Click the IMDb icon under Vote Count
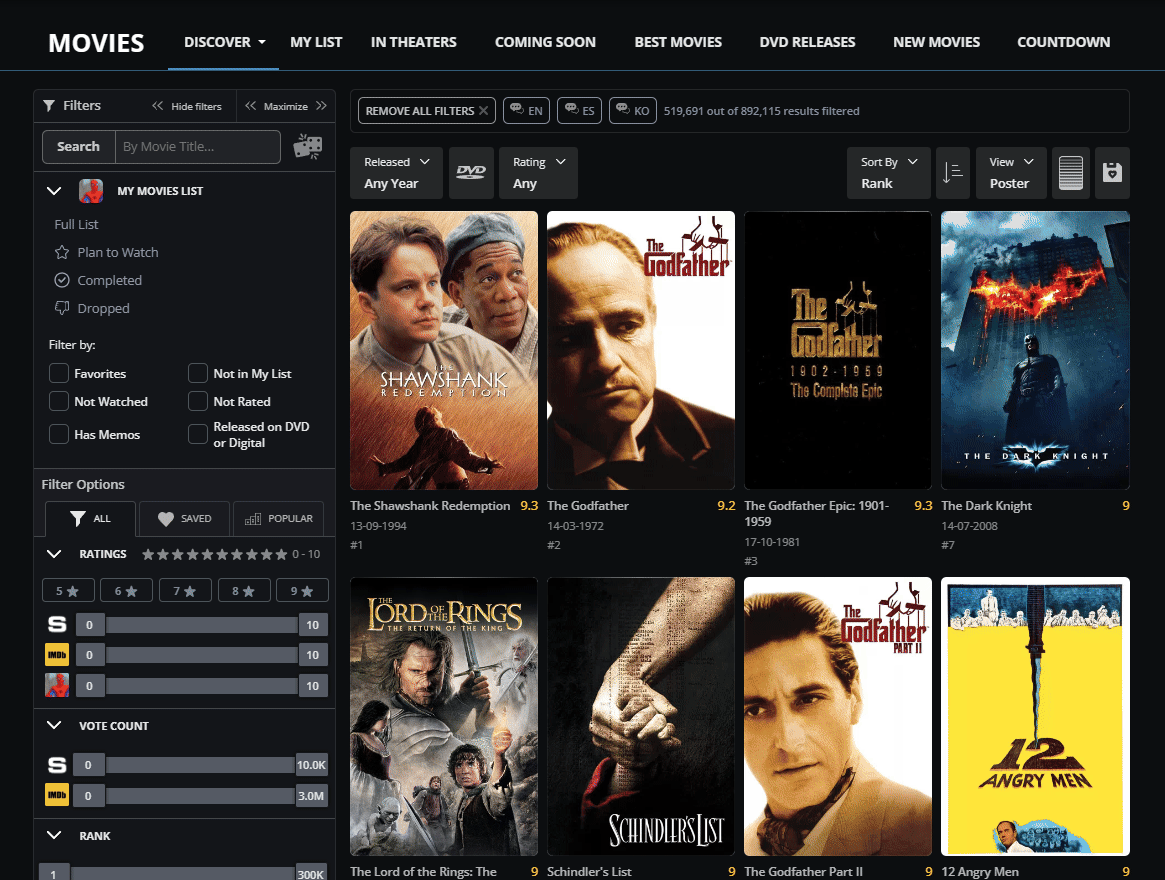The image size is (1165, 880). [57, 795]
